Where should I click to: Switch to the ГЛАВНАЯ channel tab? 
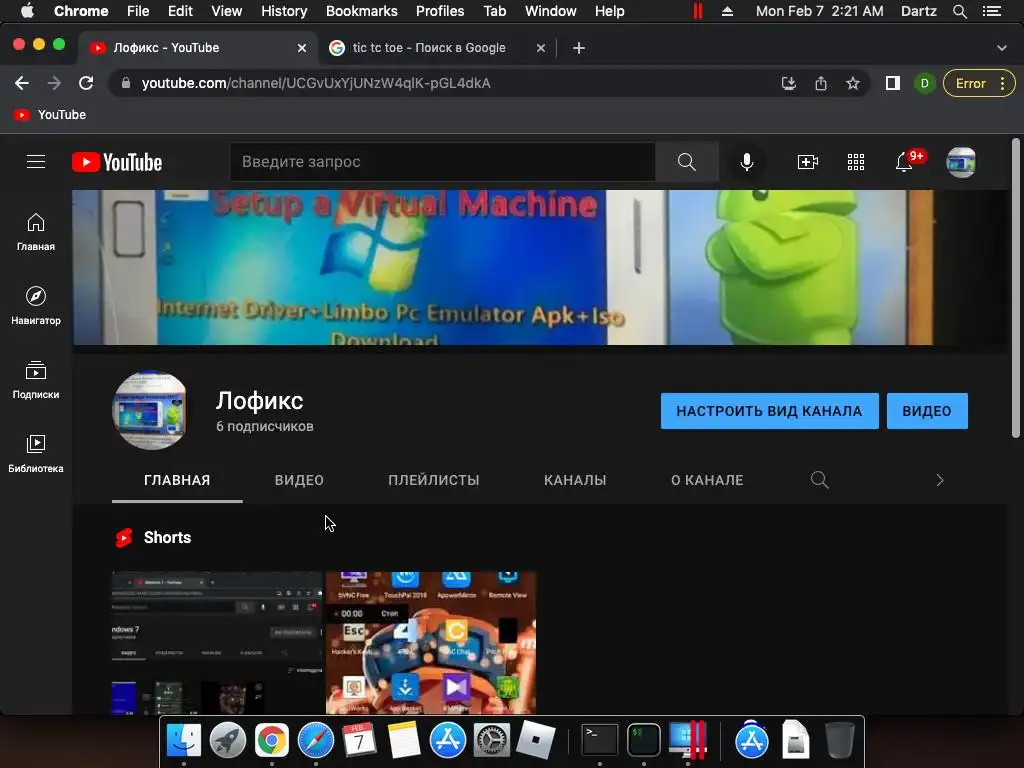click(x=177, y=480)
